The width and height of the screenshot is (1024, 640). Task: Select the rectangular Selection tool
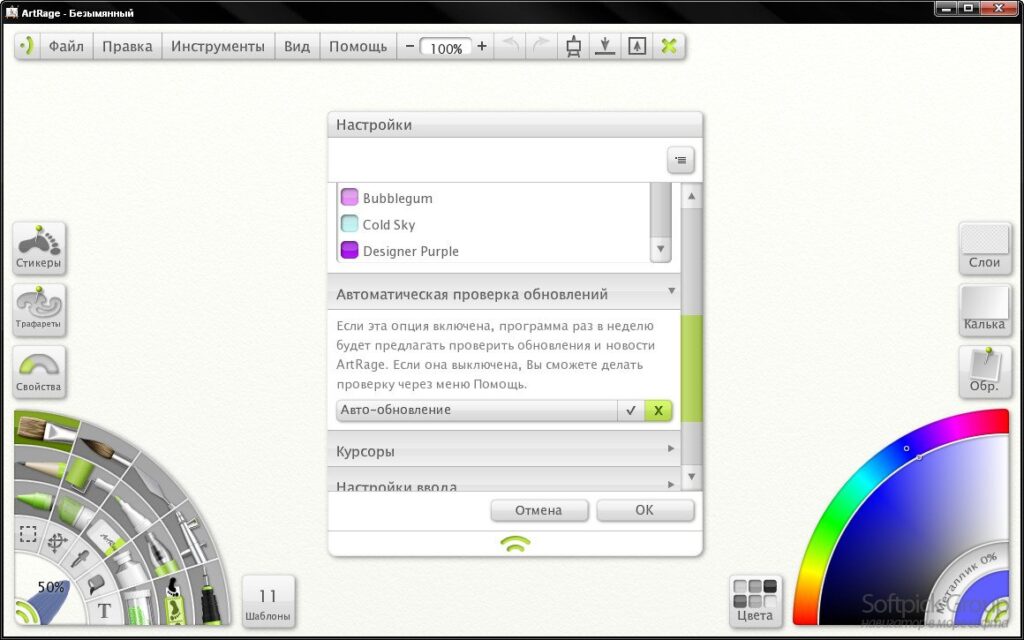tap(27, 534)
